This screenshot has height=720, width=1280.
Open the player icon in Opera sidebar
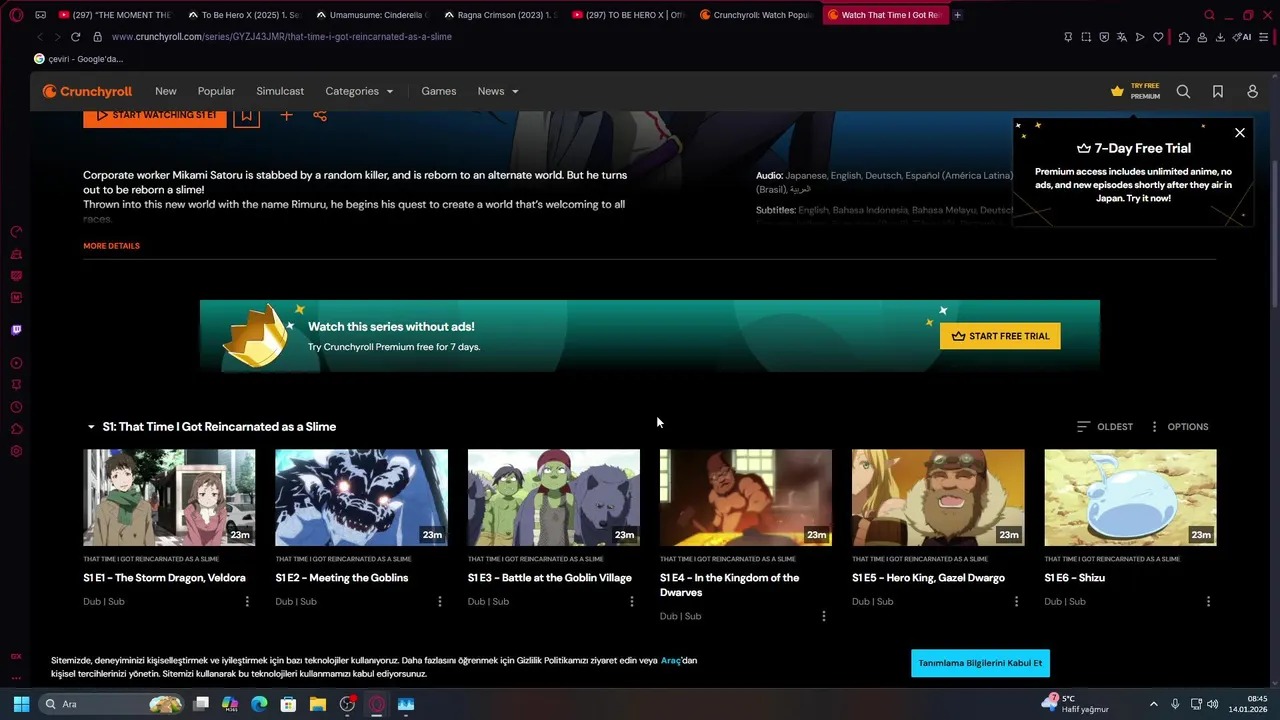16,363
